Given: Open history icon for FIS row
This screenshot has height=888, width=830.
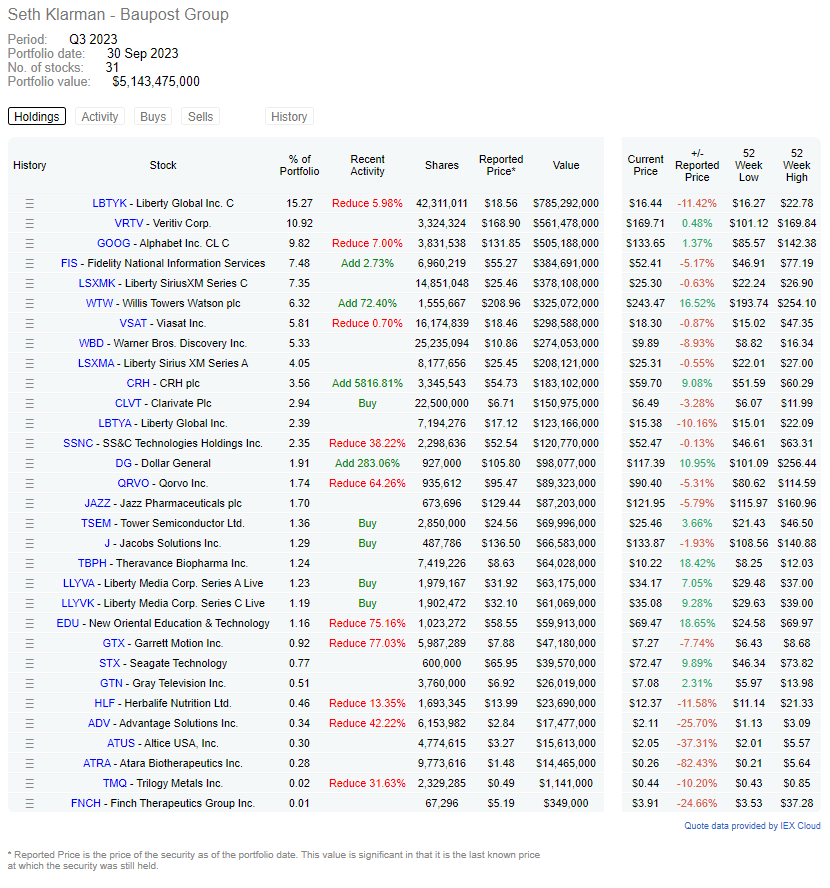Looking at the screenshot, I should click(29, 263).
